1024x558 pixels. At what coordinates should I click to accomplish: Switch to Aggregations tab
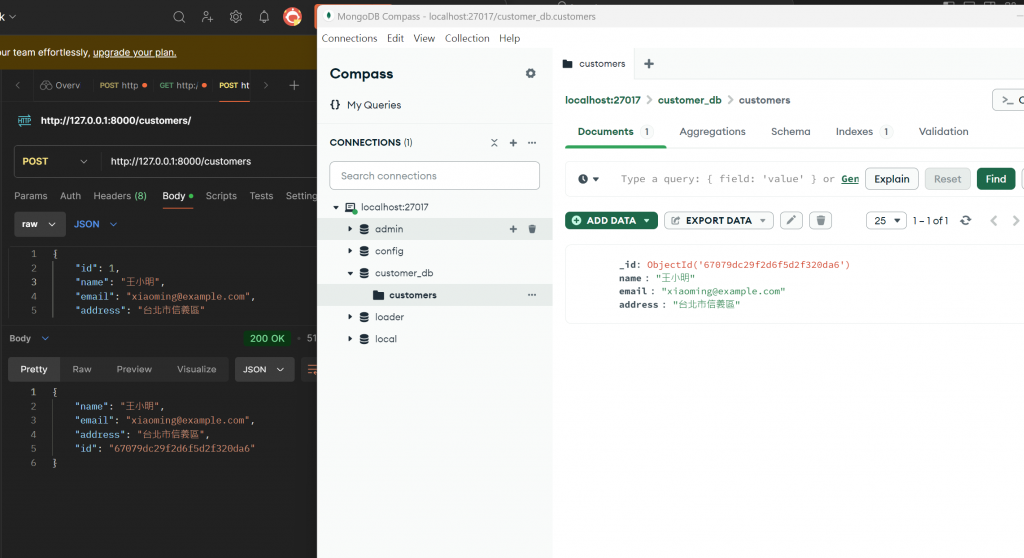[x=712, y=131]
